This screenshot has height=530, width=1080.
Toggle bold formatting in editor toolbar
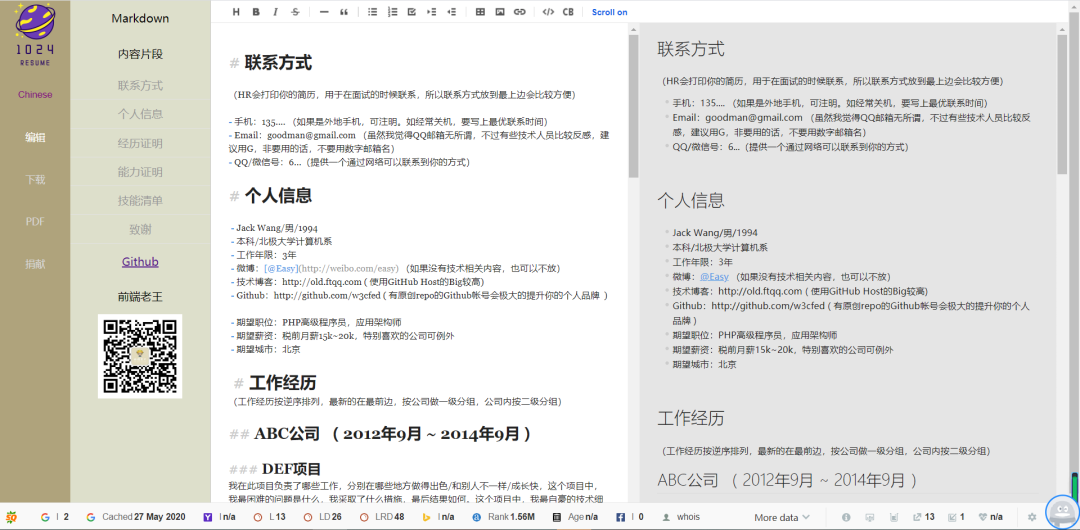(256, 12)
